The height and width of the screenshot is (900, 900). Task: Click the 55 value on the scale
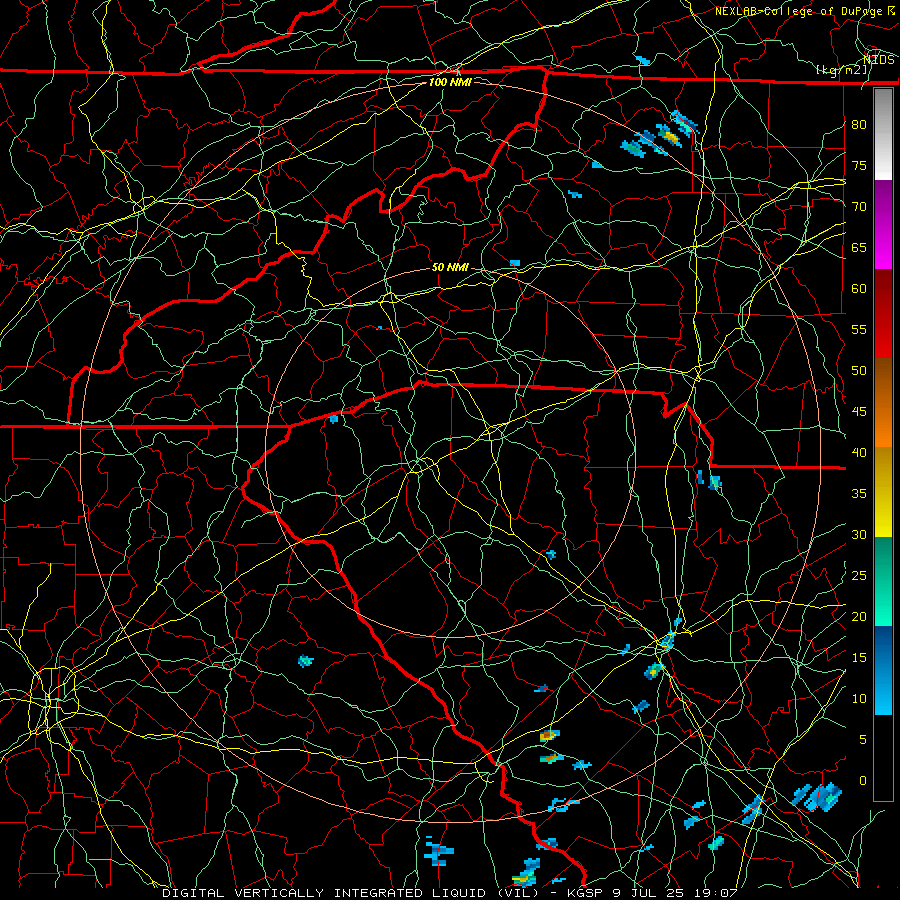pos(859,330)
